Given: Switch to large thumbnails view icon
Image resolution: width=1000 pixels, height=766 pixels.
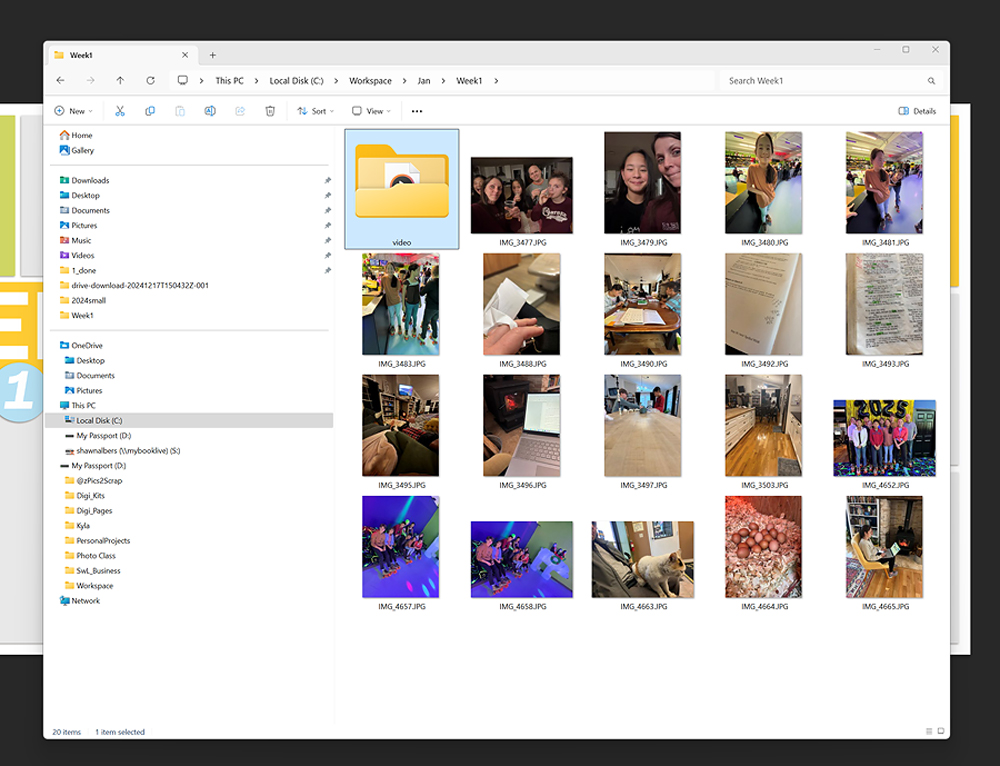Looking at the screenshot, I should 941,732.
